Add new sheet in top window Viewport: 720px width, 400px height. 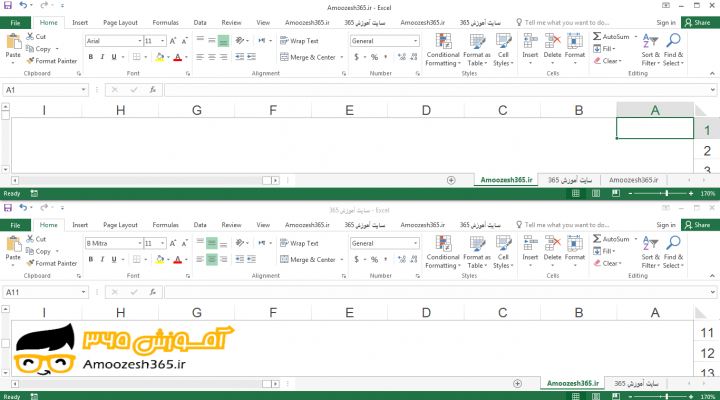[451, 180]
